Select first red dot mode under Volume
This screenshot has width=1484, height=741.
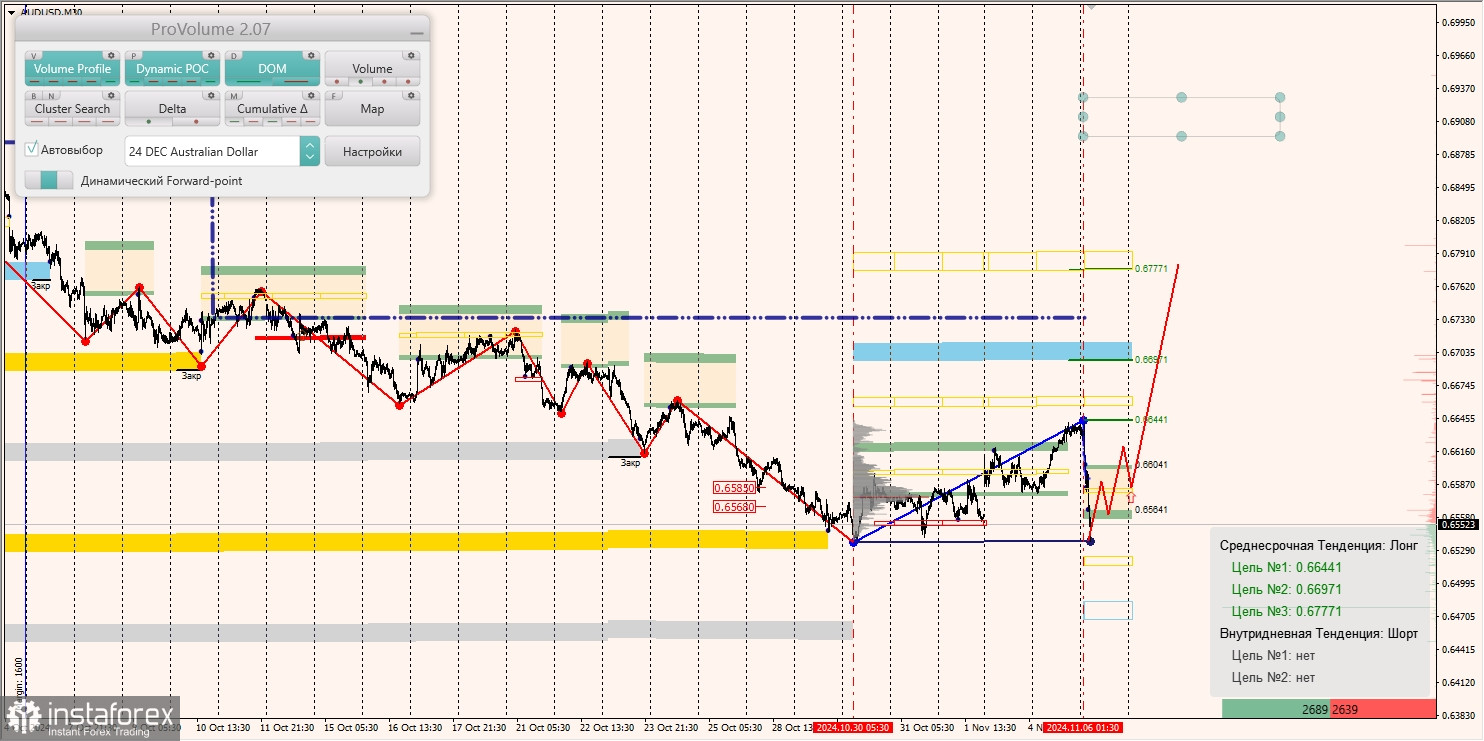pos(337,81)
